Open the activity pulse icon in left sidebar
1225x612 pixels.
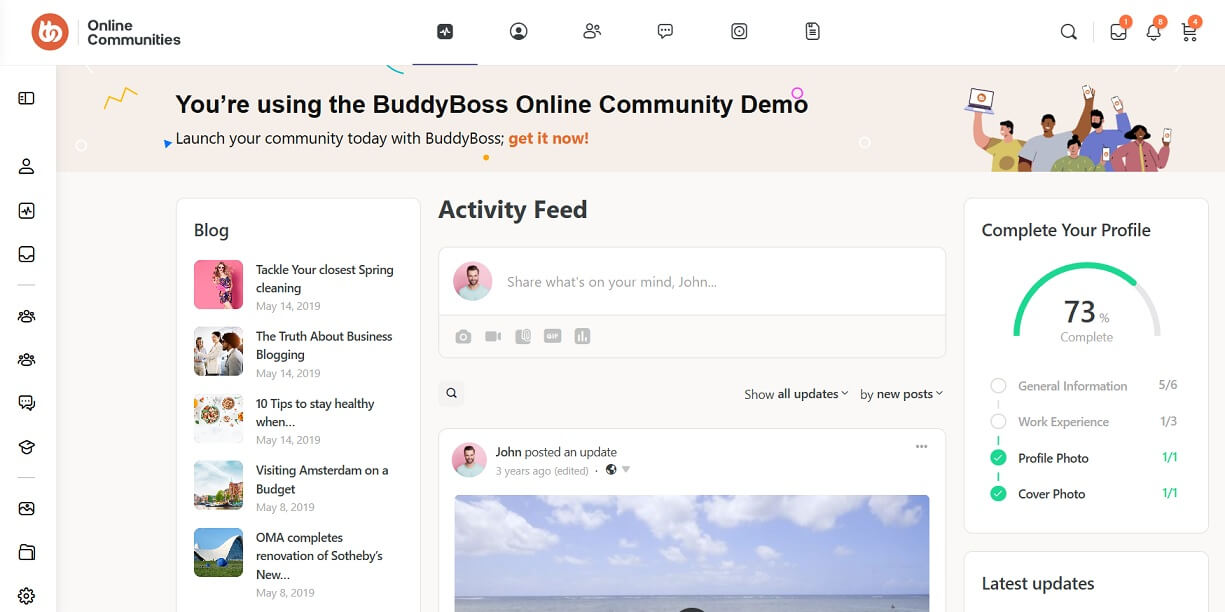click(27, 211)
